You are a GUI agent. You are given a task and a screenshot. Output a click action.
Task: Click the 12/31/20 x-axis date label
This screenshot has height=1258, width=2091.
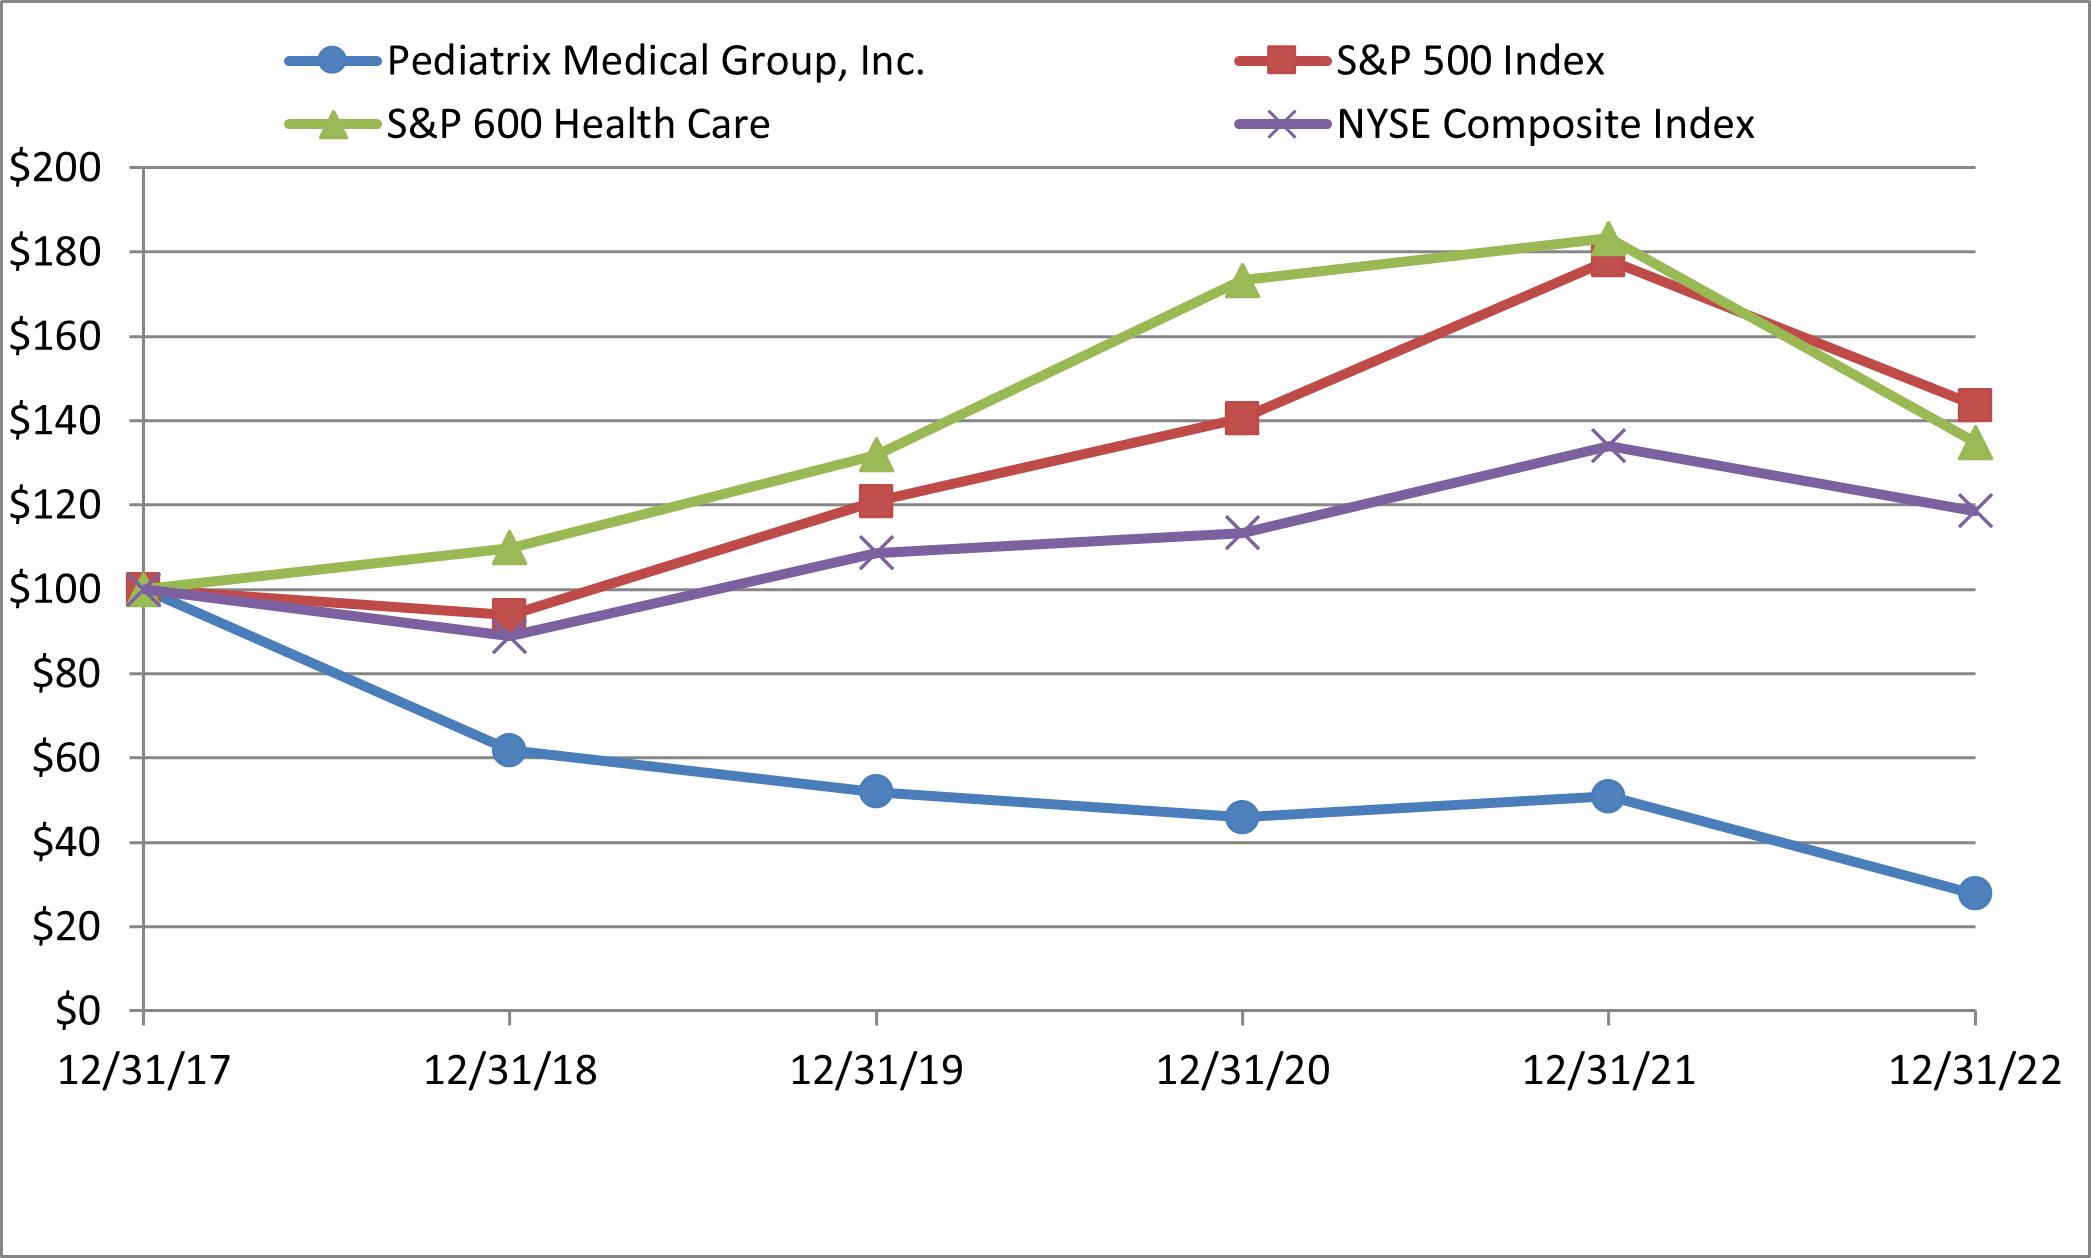pos(1242,1071)
